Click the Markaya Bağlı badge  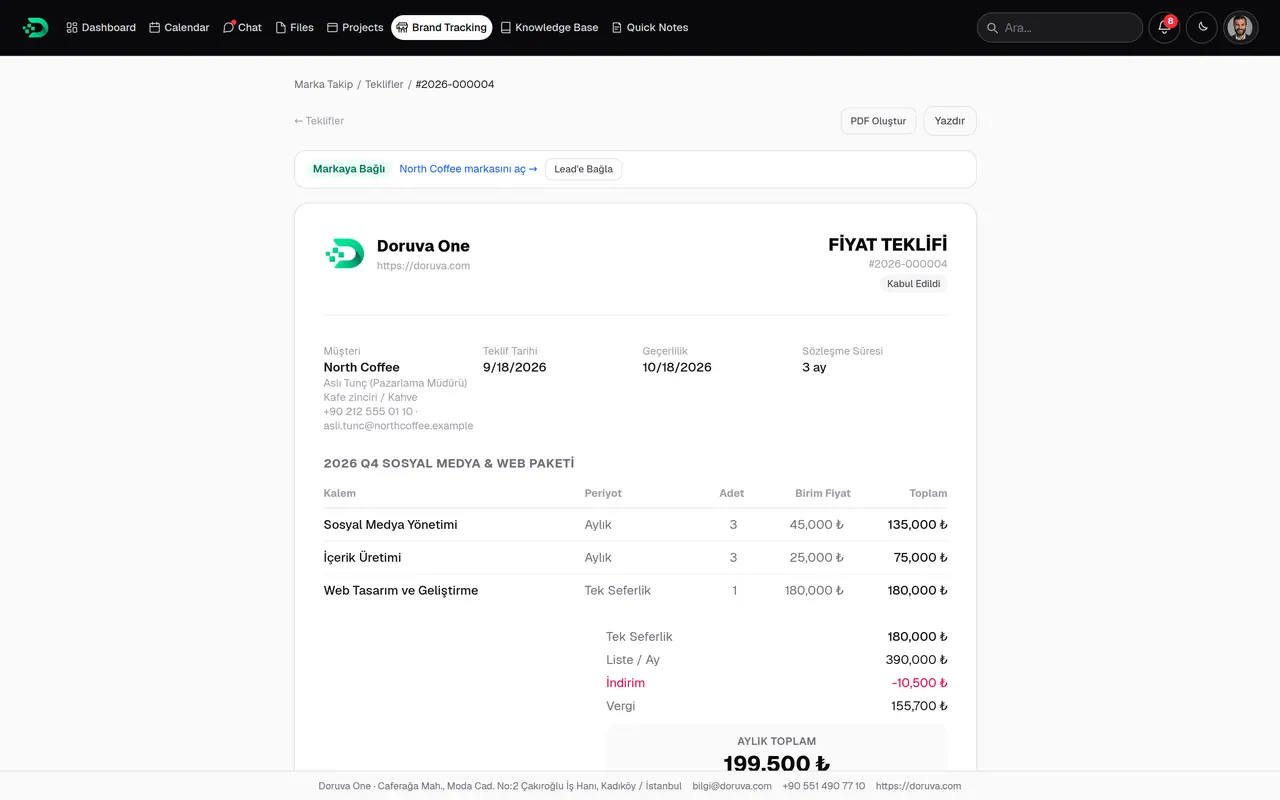point(349,169)
